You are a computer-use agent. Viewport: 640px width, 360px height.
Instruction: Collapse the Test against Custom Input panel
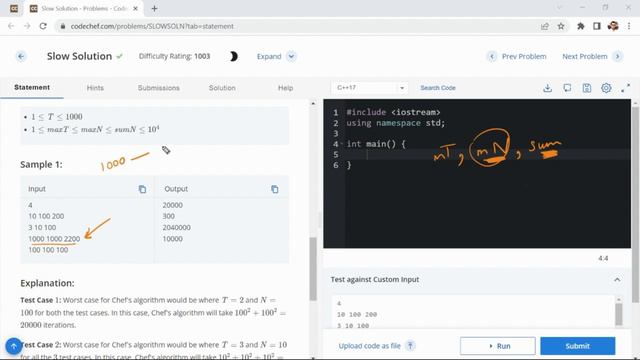tap(617, 280)
